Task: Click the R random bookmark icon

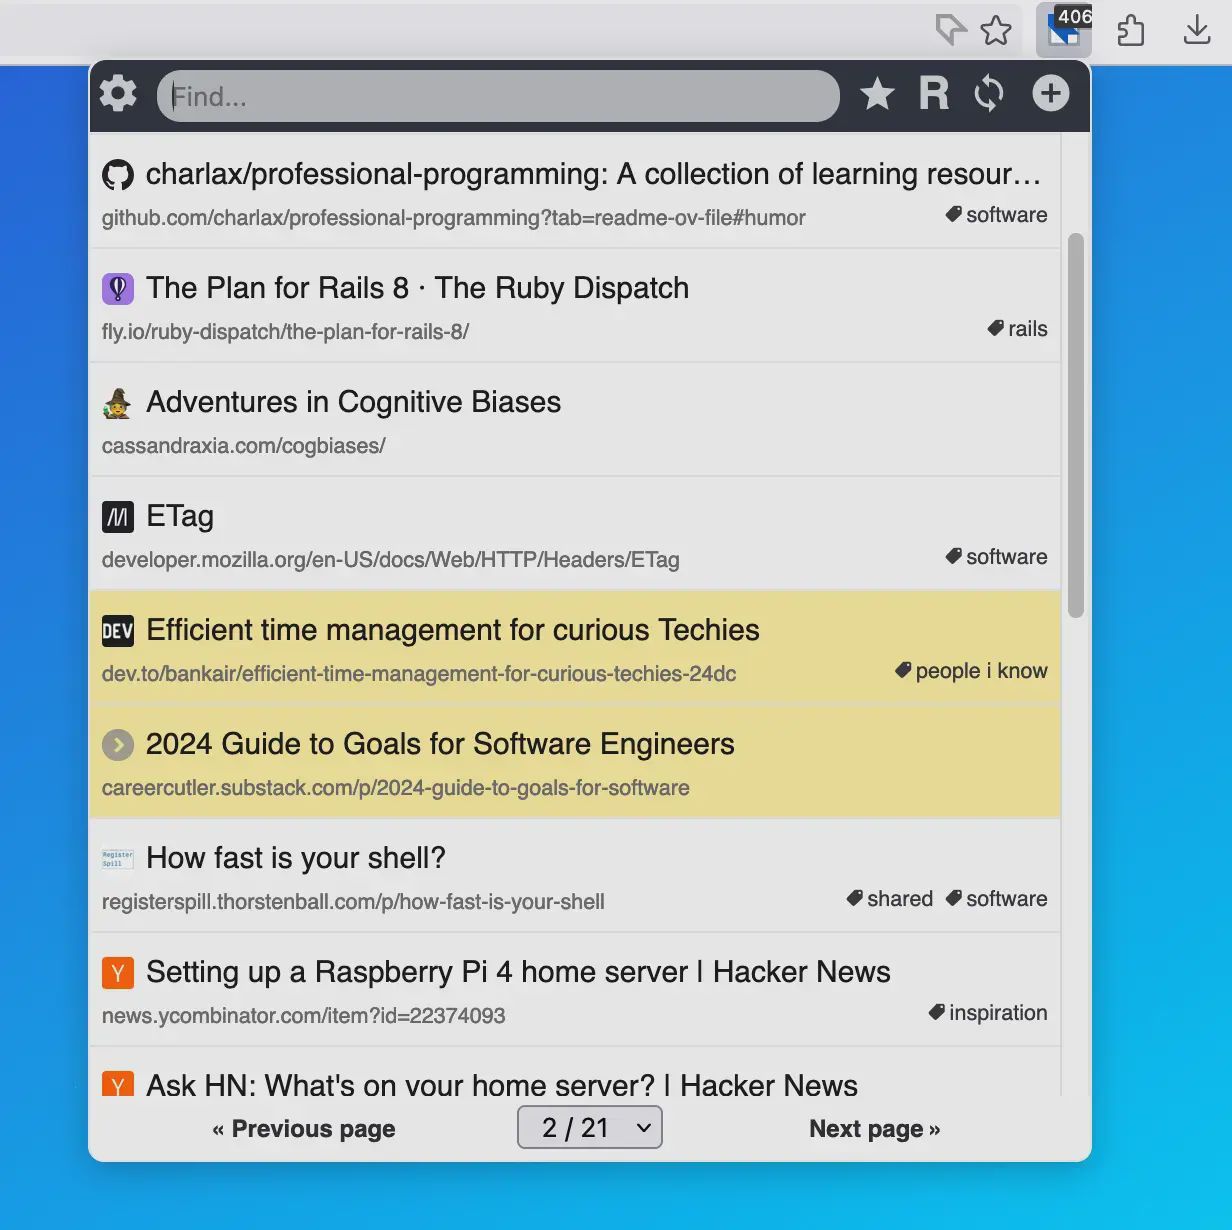Action: pyautogui.click(x=933, y=94)
